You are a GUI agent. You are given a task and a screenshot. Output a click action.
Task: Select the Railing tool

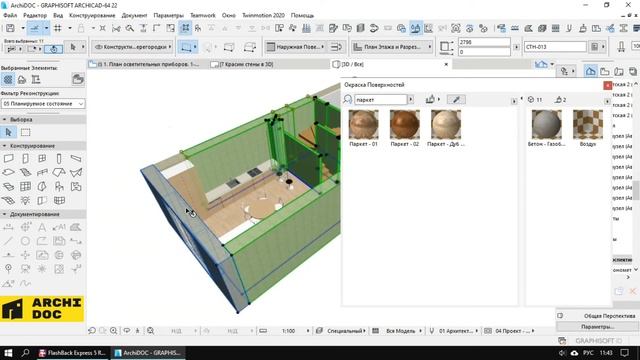click(x=42, y=173)
